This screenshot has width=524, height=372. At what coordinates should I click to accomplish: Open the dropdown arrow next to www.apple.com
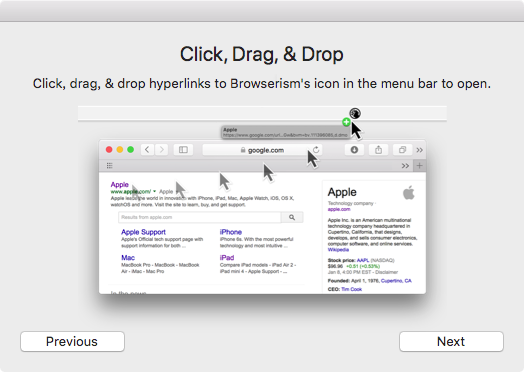pyautogui.click(x=154, y=192)
